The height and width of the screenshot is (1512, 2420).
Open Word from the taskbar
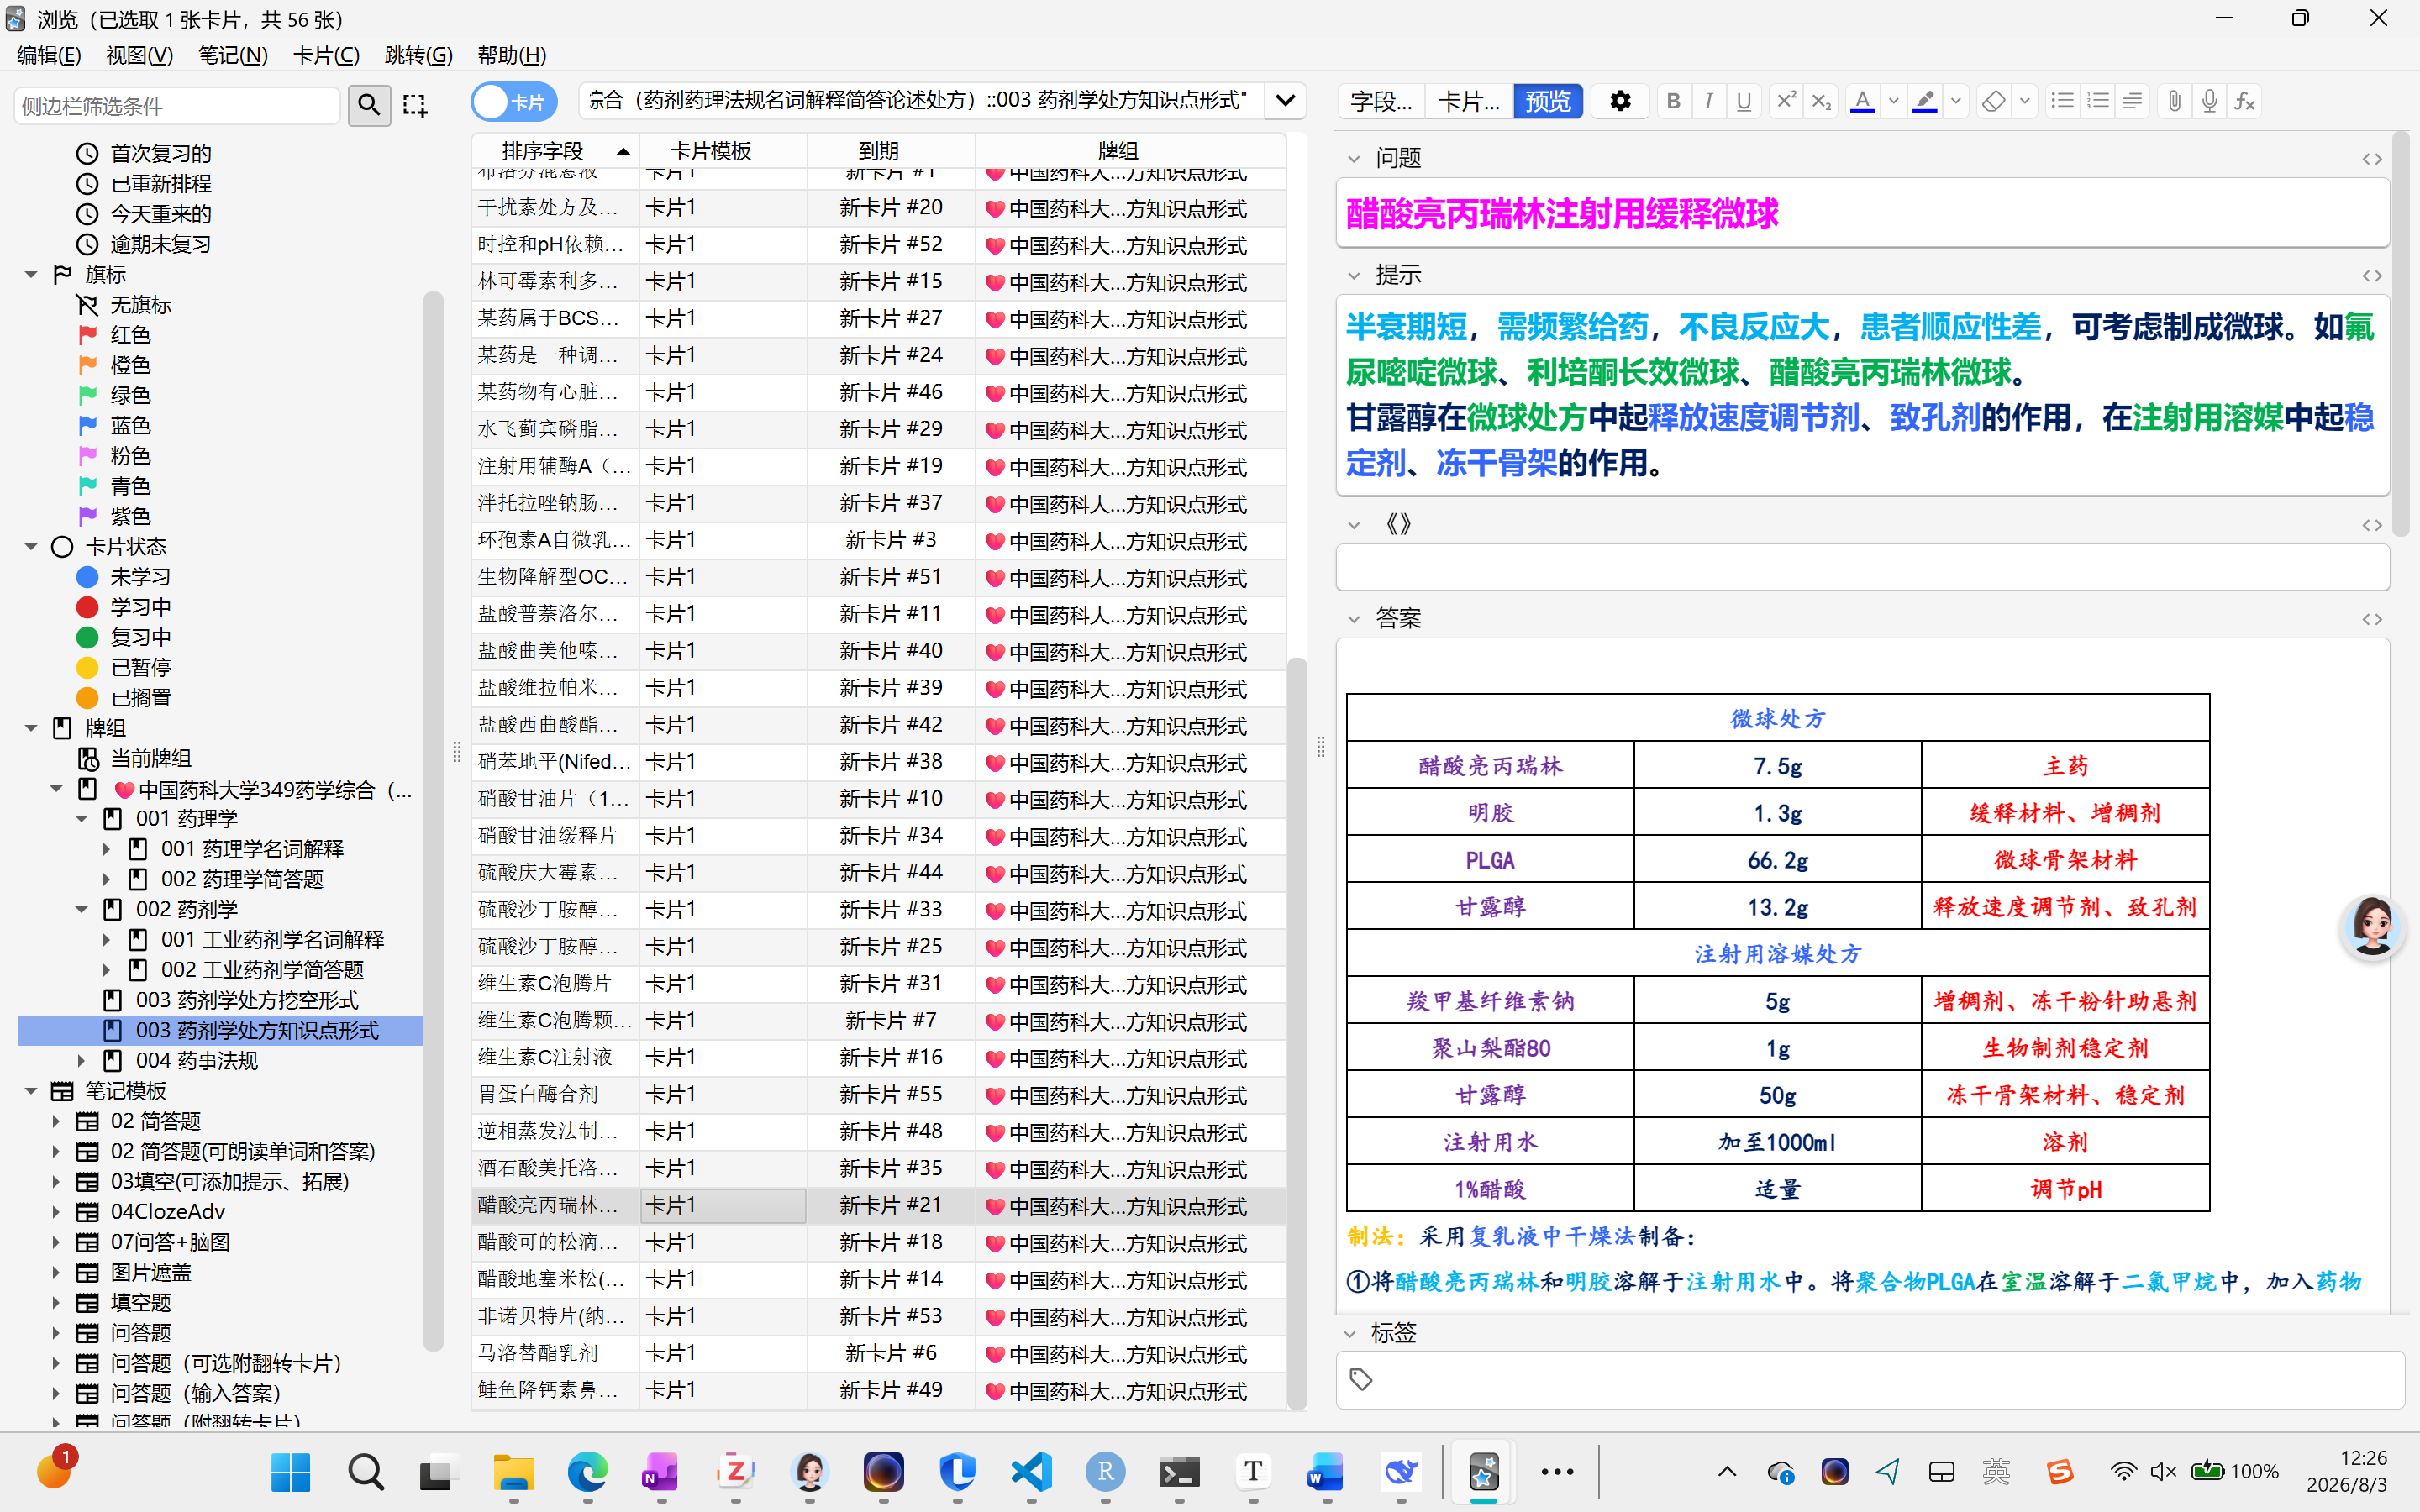[x=1326, y=1472]
